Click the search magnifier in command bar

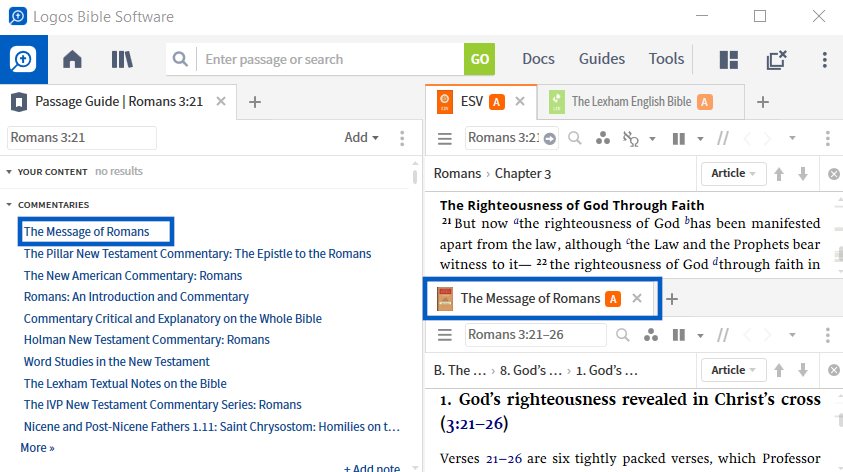181,59
